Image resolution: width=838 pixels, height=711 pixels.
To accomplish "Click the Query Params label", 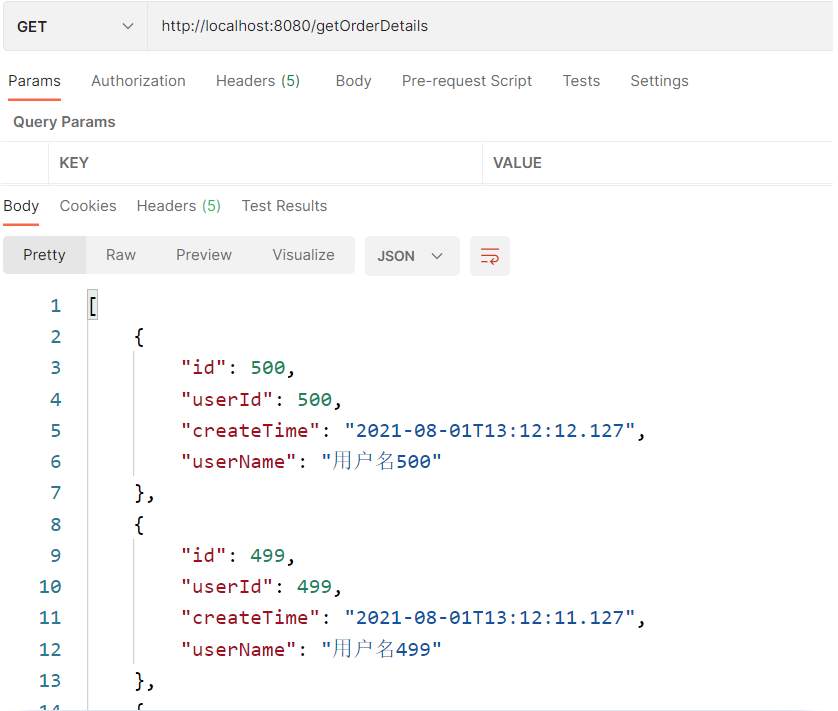I will tap(64, 122).
